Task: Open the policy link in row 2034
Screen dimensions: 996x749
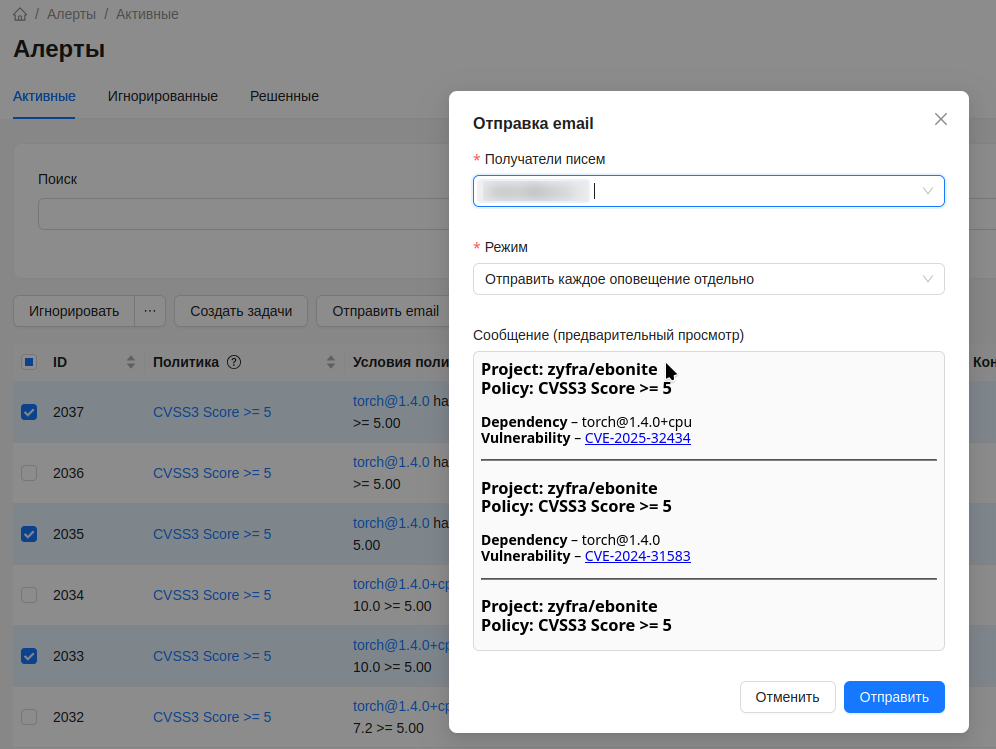Action: click(x=212, y=595)
